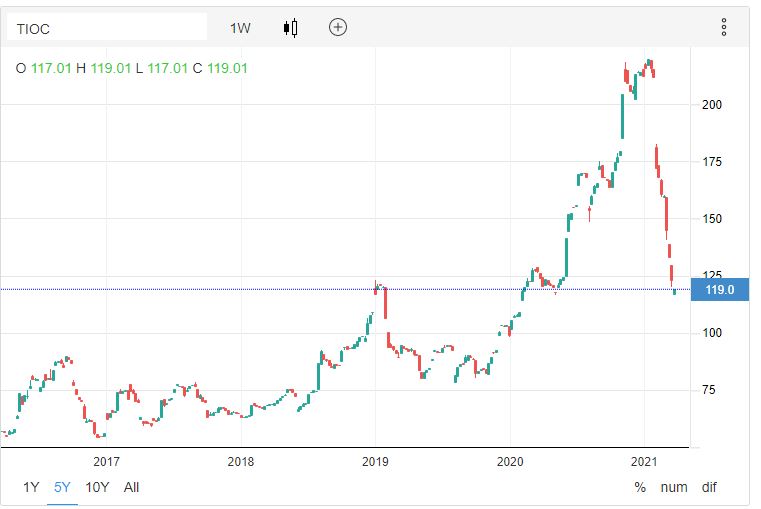Click the 200 price axis label

[712, 104]
